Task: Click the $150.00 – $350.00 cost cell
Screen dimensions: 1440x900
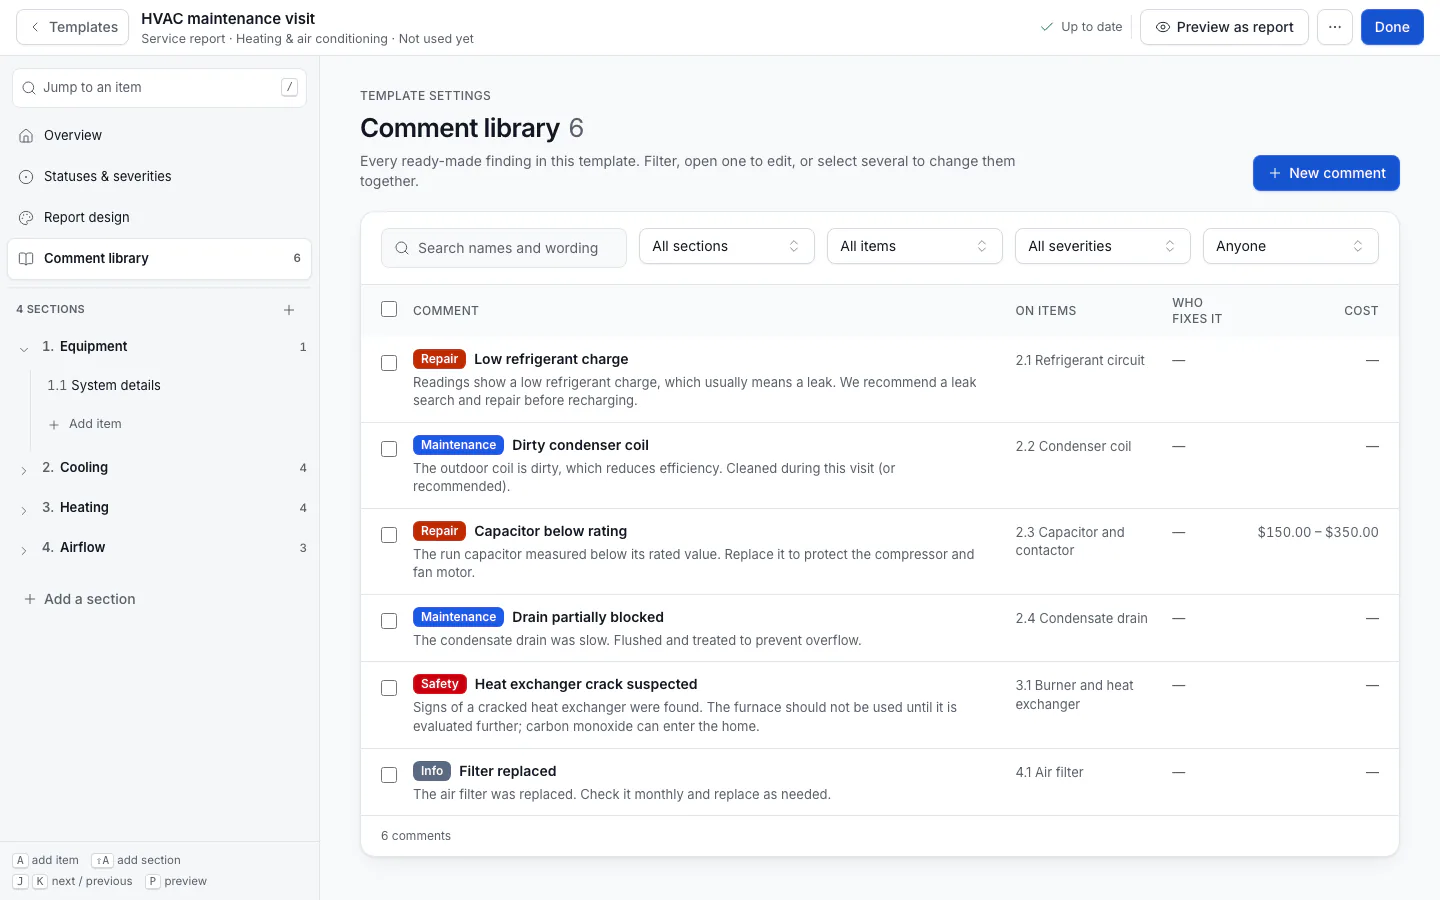Action: (1318, 532)
